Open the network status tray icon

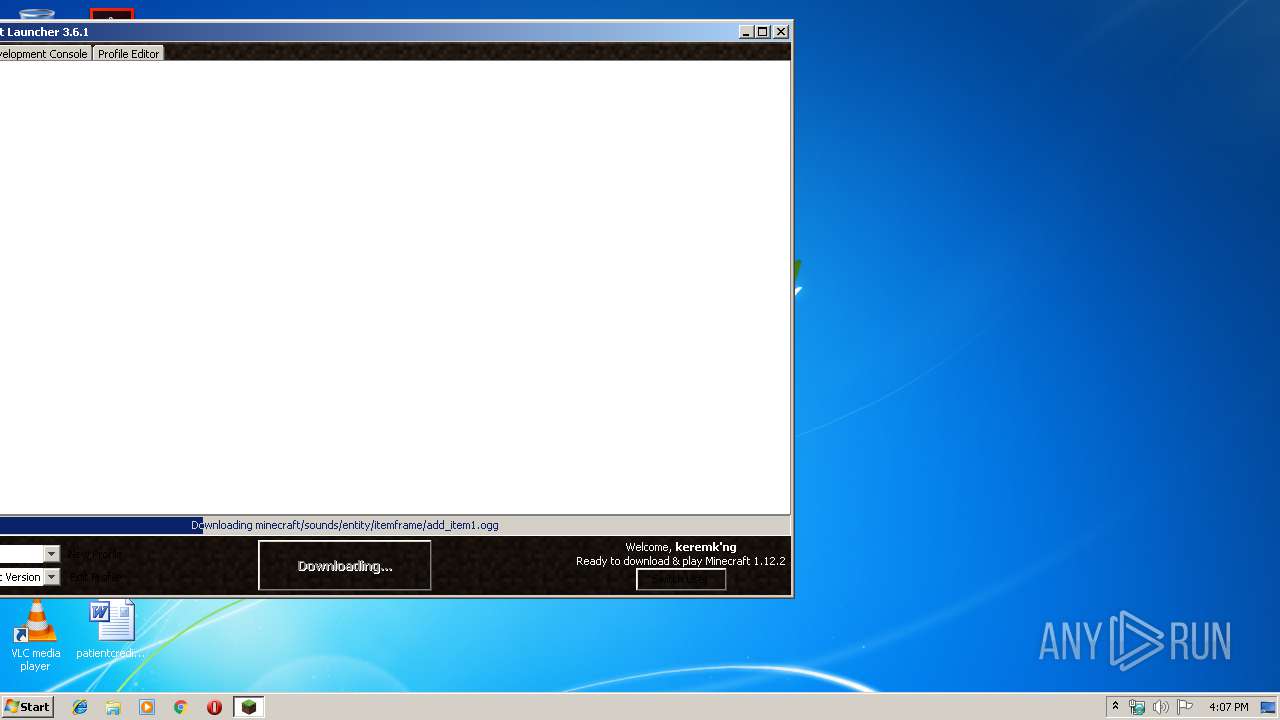(1137, 707)
